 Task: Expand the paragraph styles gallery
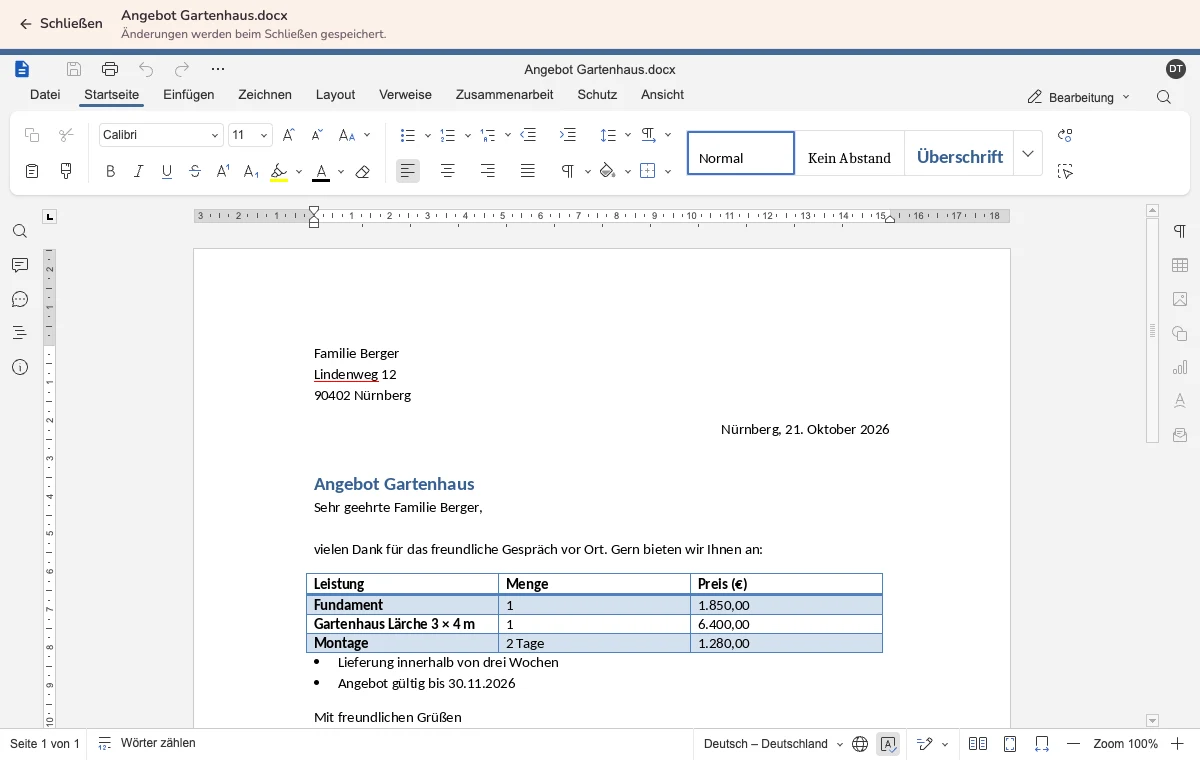pos(1028,154)
